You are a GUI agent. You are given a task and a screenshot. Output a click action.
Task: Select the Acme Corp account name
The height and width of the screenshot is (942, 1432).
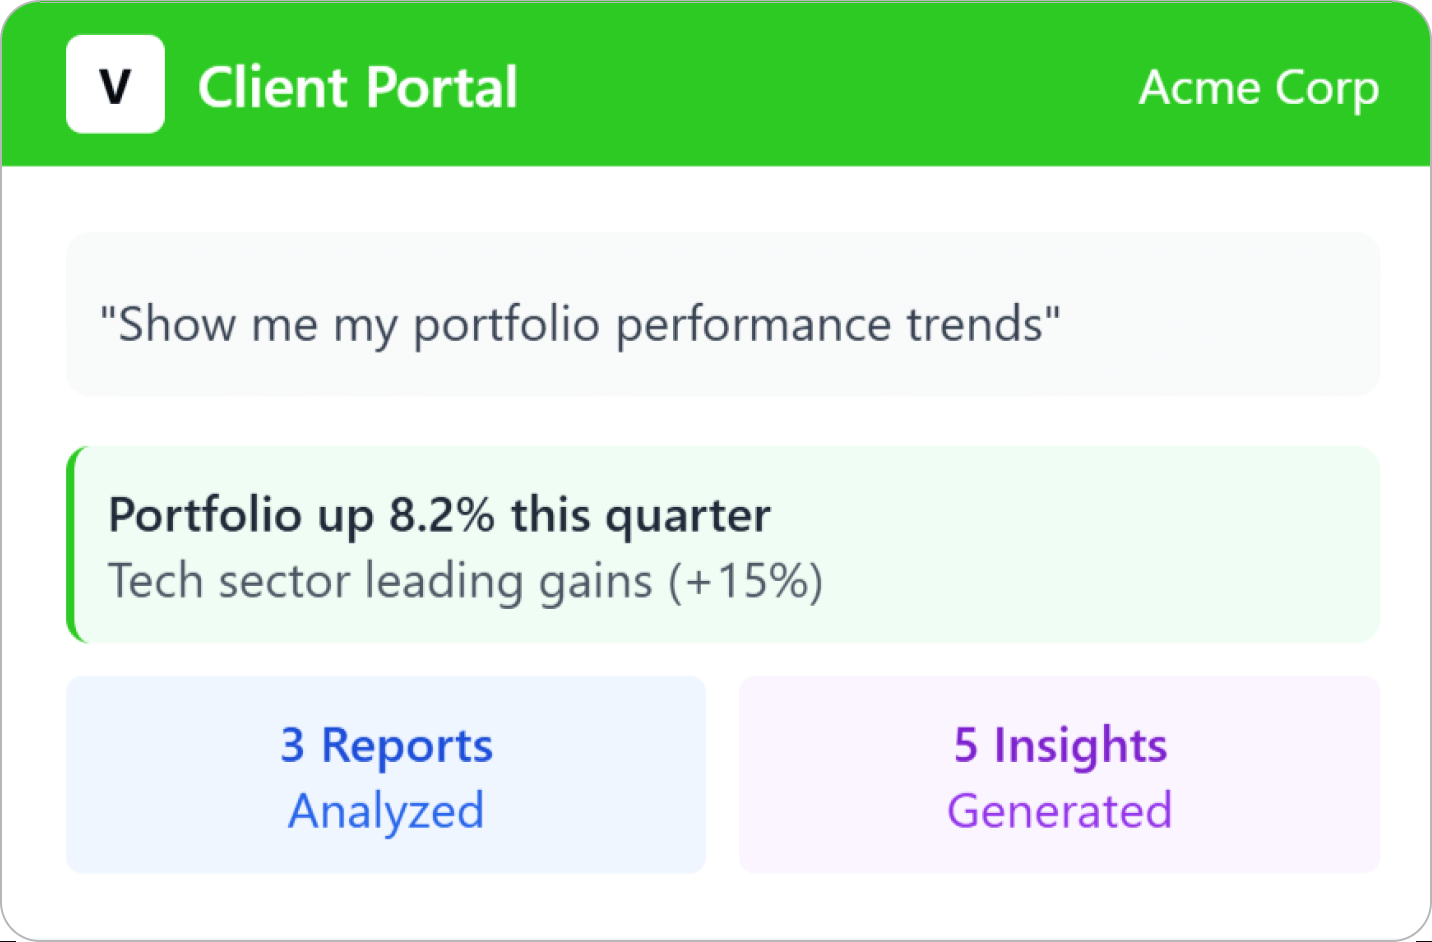[1258, 88]
